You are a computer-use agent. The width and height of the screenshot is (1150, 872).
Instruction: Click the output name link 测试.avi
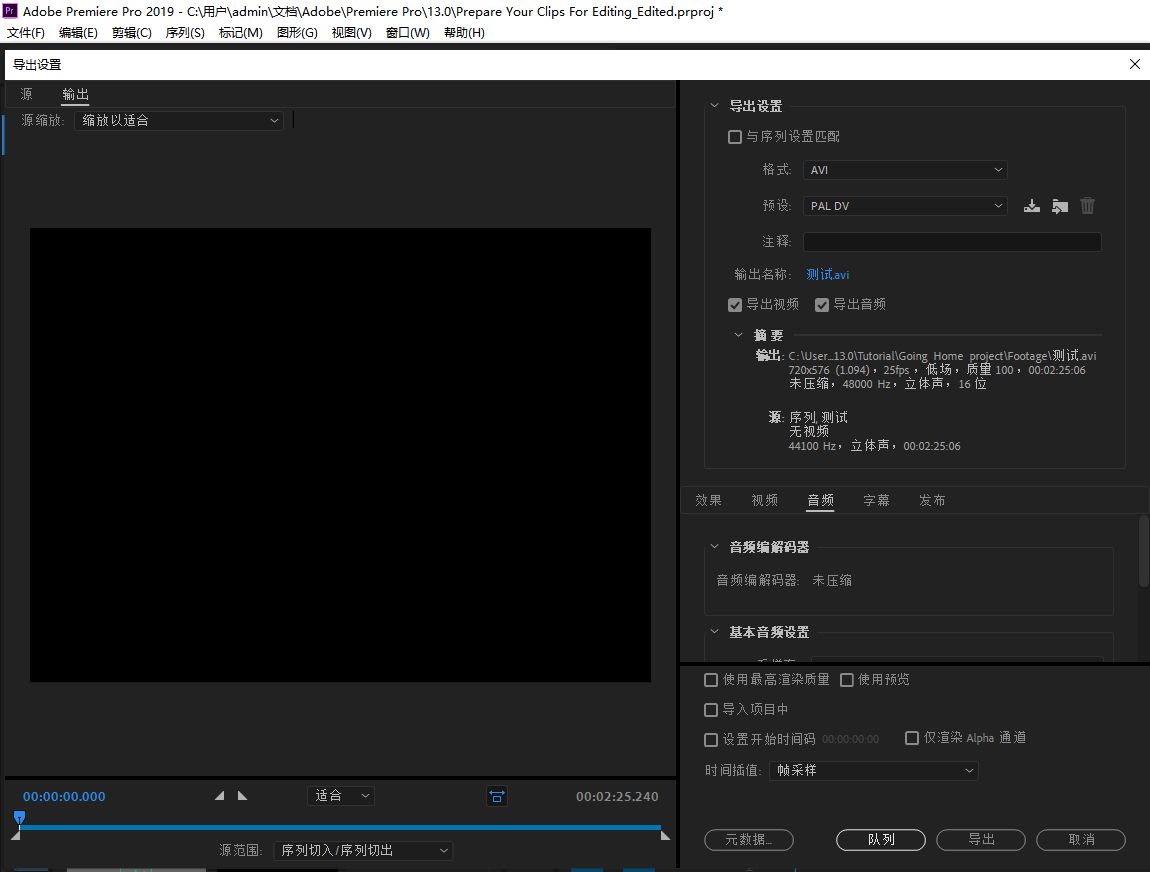(827, 275)
